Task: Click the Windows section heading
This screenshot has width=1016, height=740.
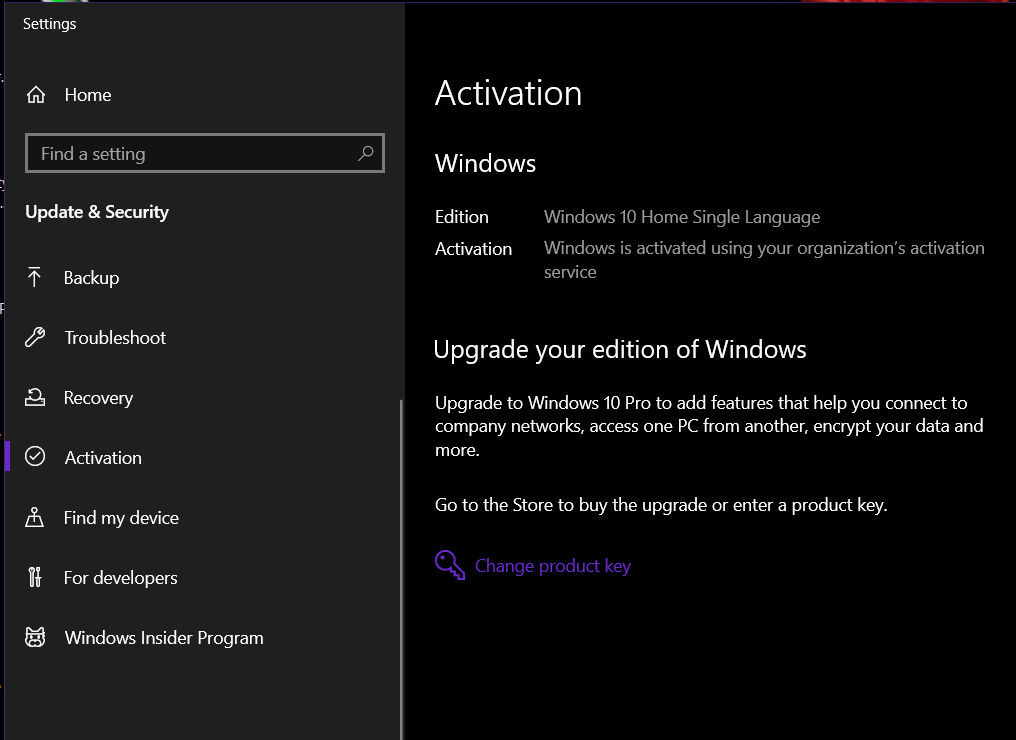Action: (x=485, y=163)
